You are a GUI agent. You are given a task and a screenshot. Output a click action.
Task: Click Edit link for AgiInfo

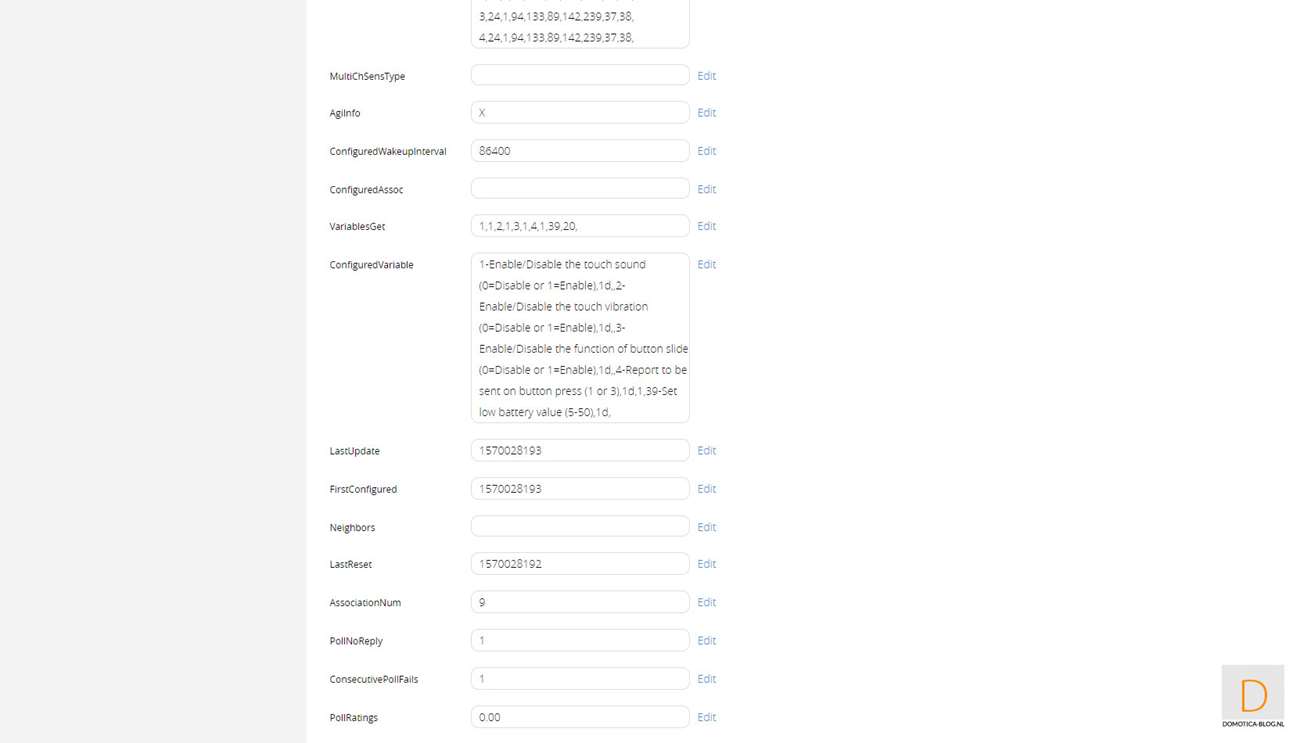[x=706, y=113]
